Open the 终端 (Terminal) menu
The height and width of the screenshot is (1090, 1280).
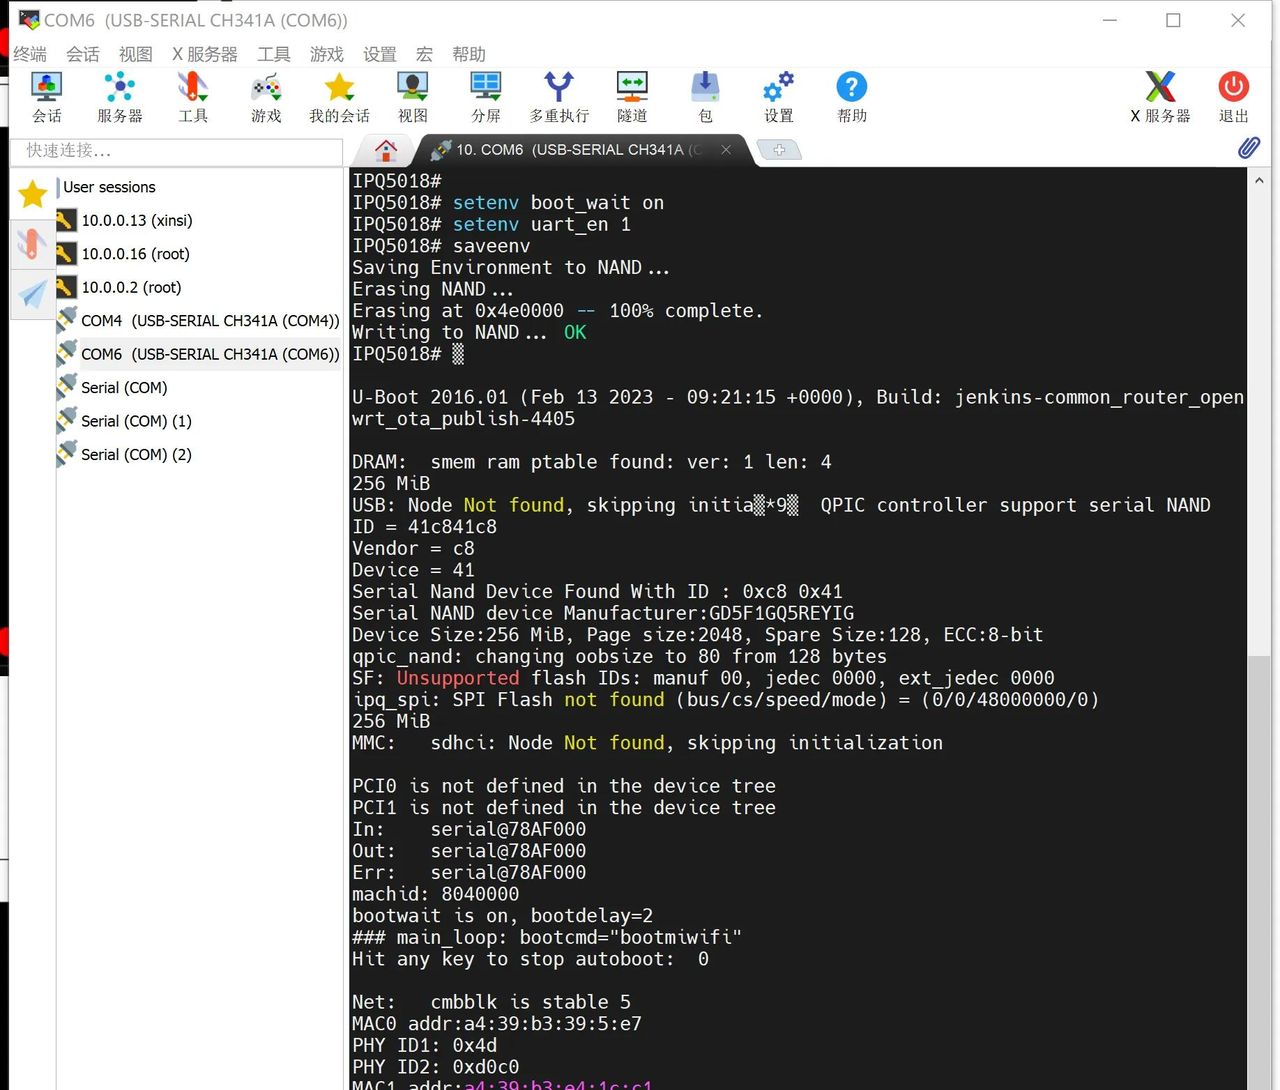pos(30,54)
